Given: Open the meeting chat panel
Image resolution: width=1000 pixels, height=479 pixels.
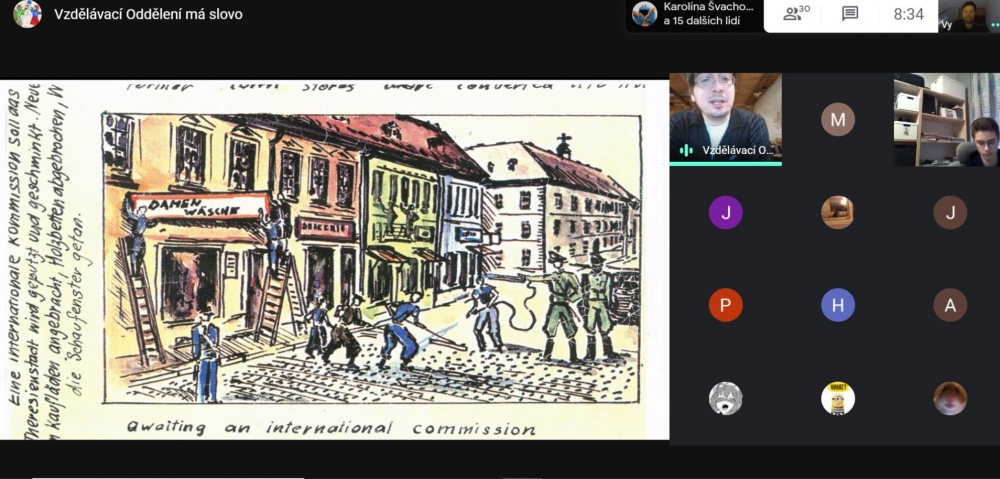Looking at the screenshot, I should pos(849,14).
